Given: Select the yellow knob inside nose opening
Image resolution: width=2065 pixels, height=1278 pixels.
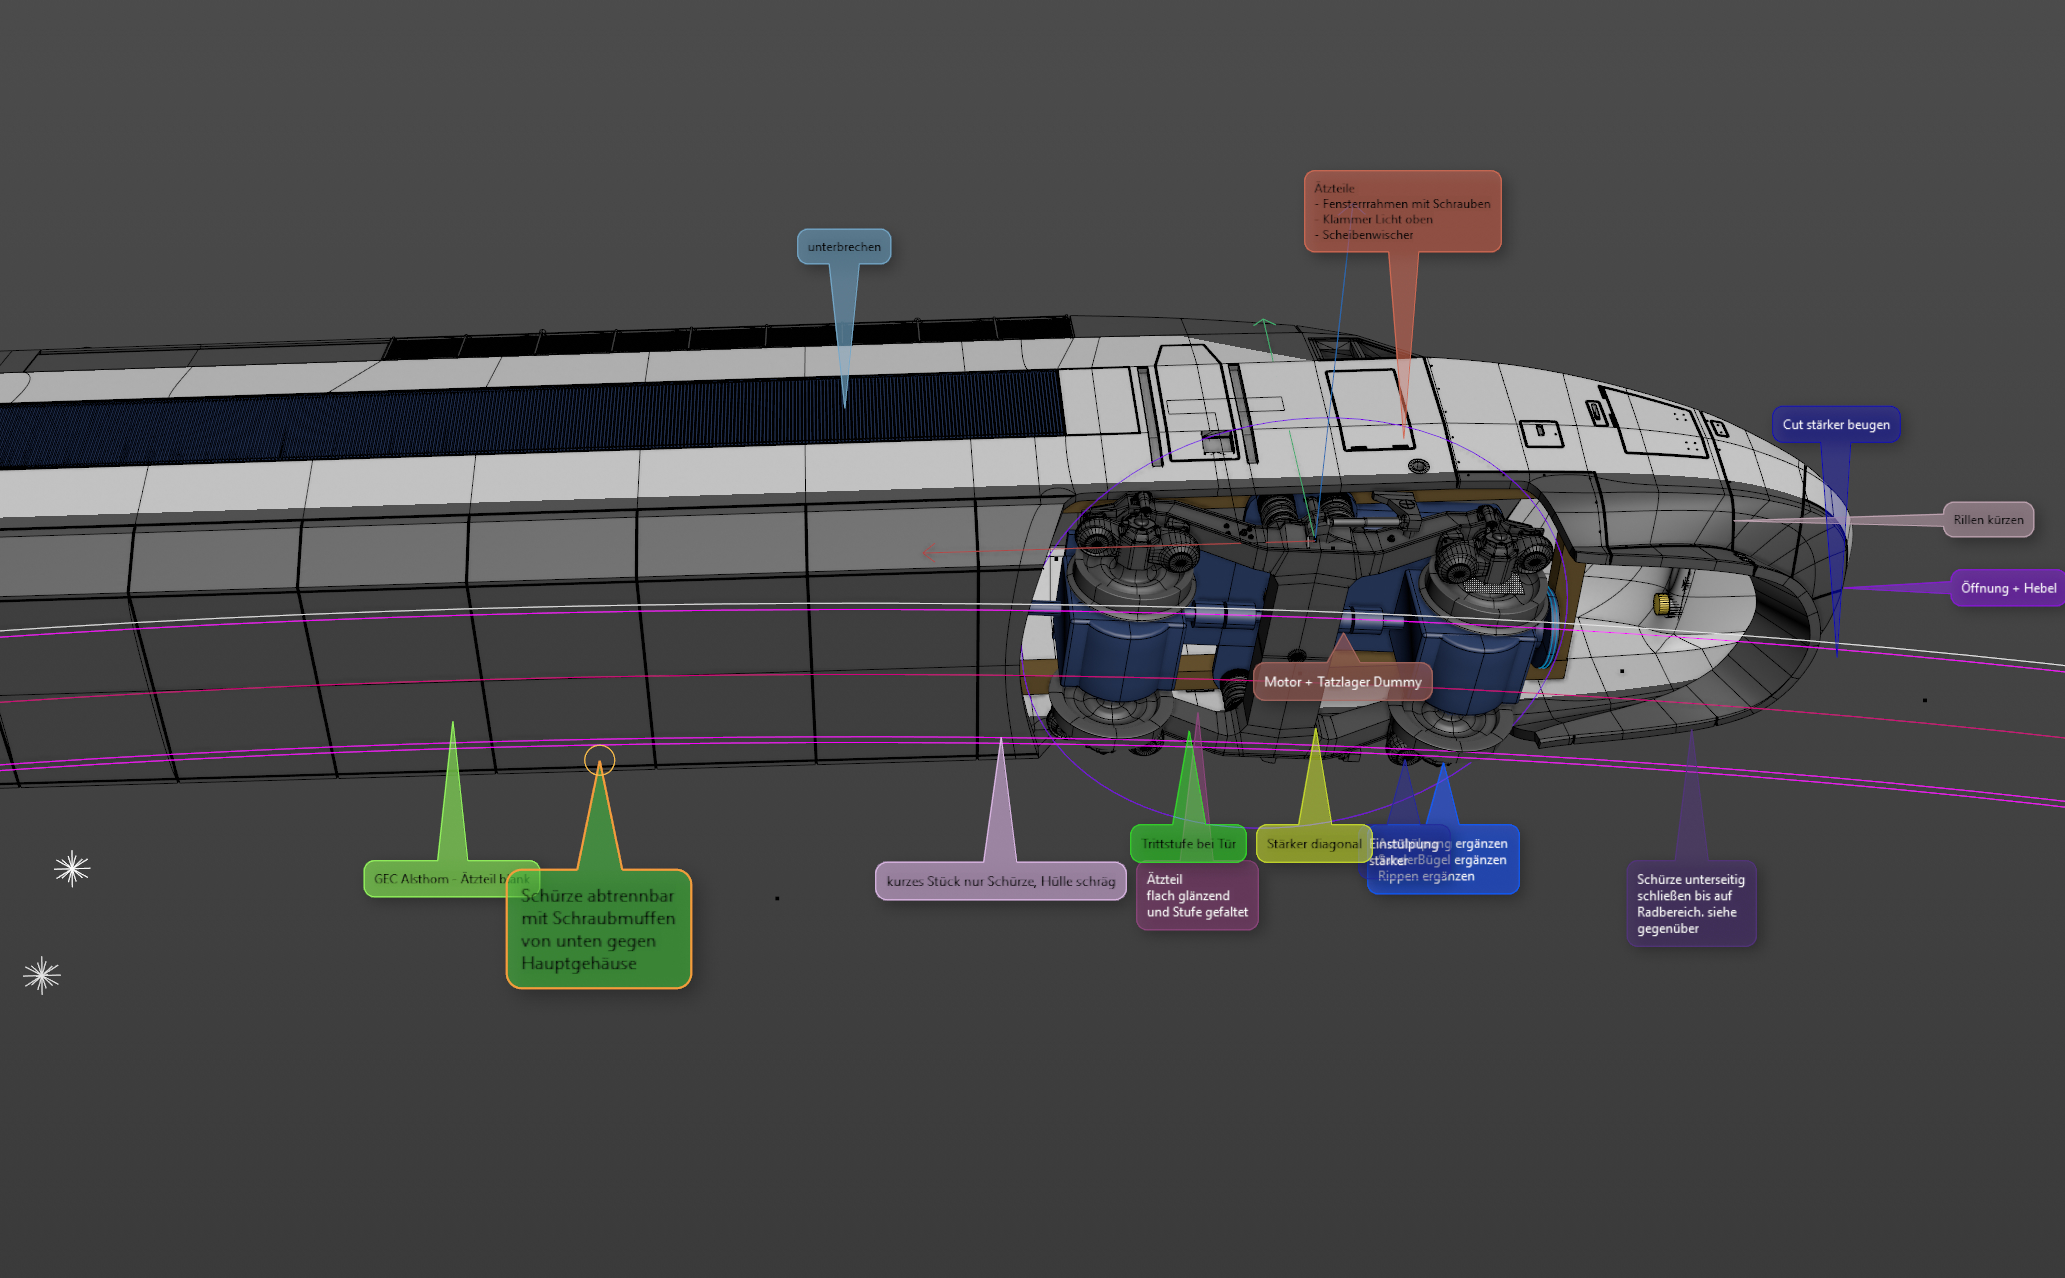Looking at the screenshot, I should coord(1662,603).
